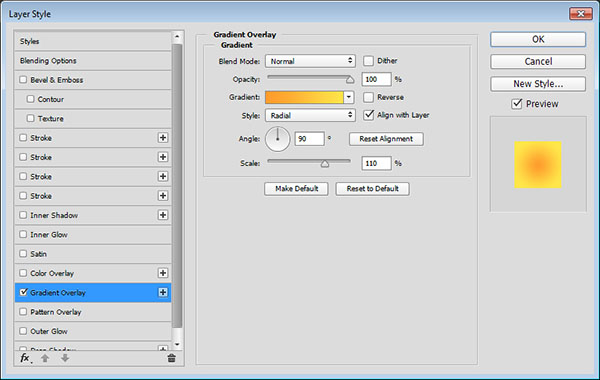Viewport: 600px width, 380px height.
Task: Add another Gradient Overlay with plus icon
Action: pos(163,292)
